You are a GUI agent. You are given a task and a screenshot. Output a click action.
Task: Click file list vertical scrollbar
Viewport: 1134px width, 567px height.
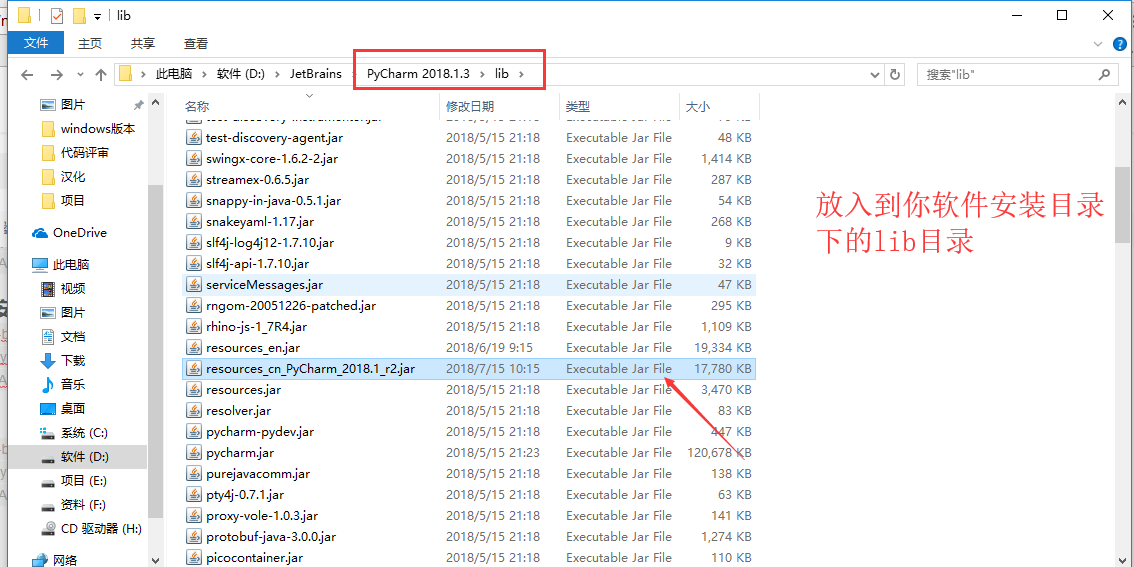tap(1123, 205)
